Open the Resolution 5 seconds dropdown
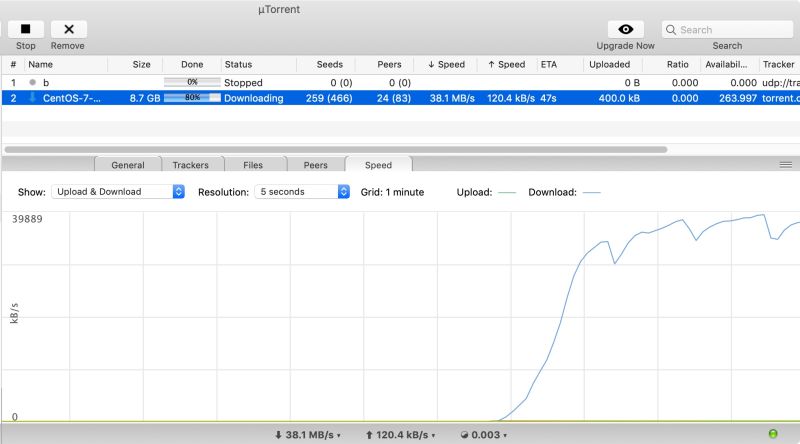Image resolution: width=800 pixels, height=444 pixels. click(302, 191)
